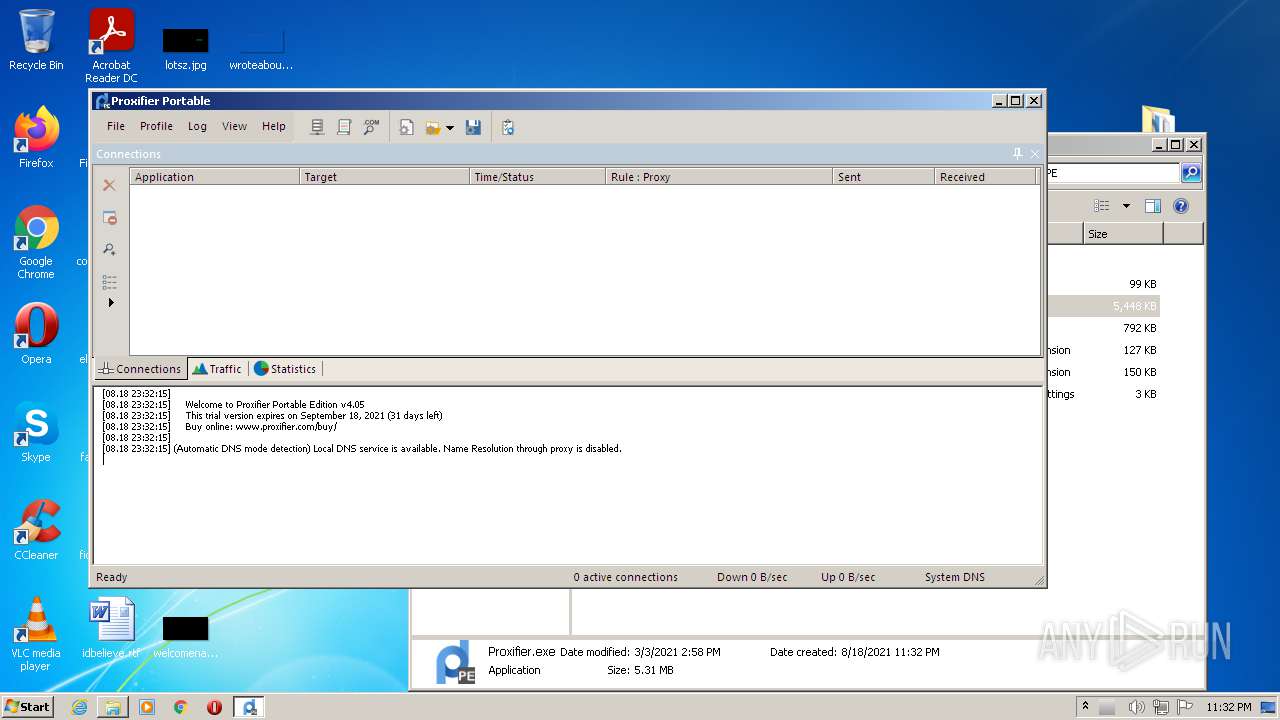Switch to the Statistics tab
Viewport: 1280px width, 720px height.
click(285, 369)
